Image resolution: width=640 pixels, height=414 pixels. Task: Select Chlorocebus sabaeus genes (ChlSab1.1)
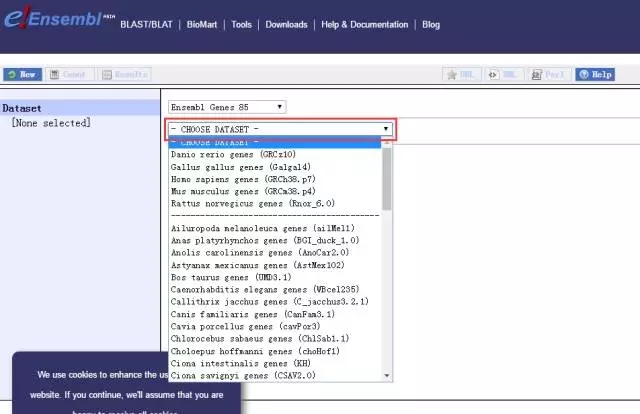coord(274,338)
